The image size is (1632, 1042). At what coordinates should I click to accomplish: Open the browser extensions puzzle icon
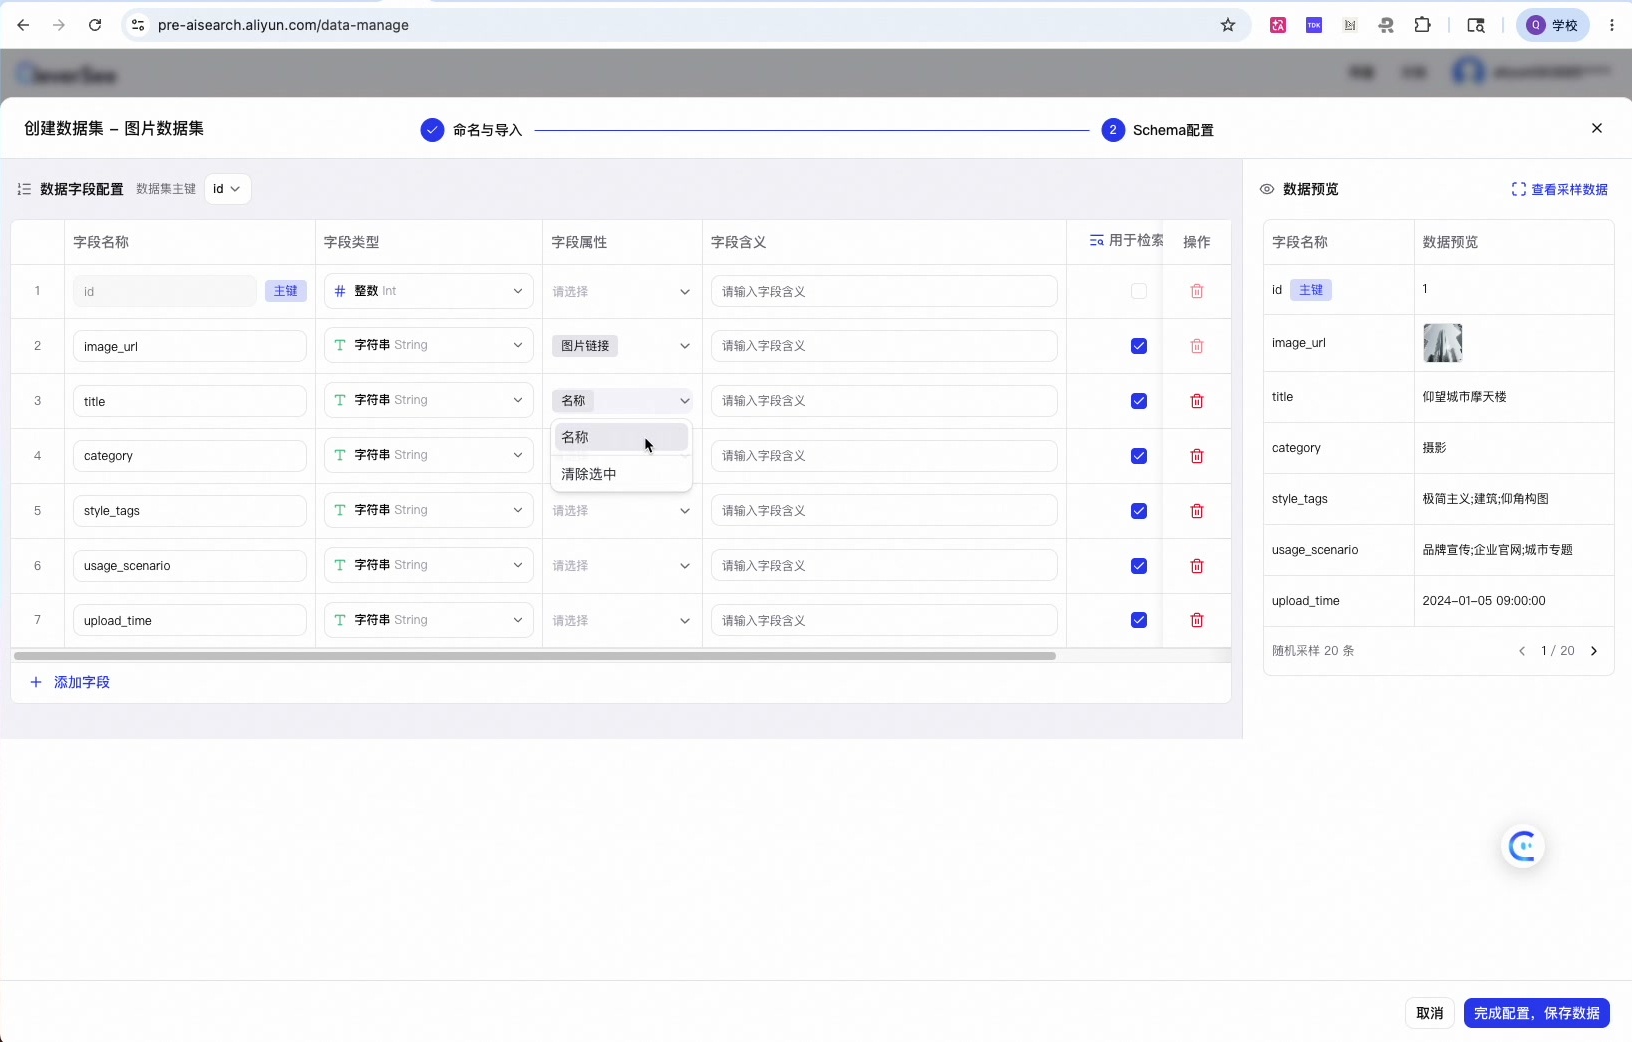(x=1422, y=25)
